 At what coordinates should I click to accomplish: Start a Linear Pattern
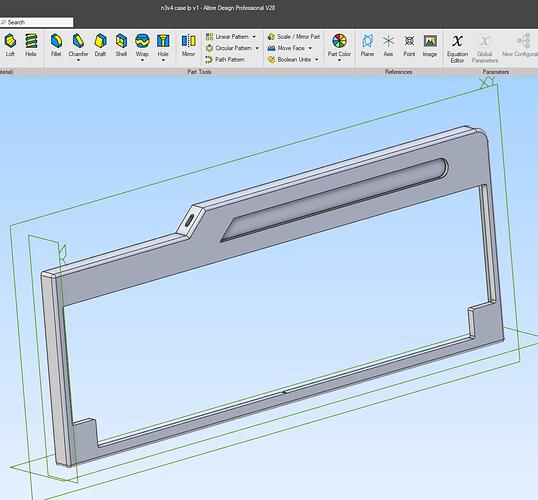tap(227, 37)
